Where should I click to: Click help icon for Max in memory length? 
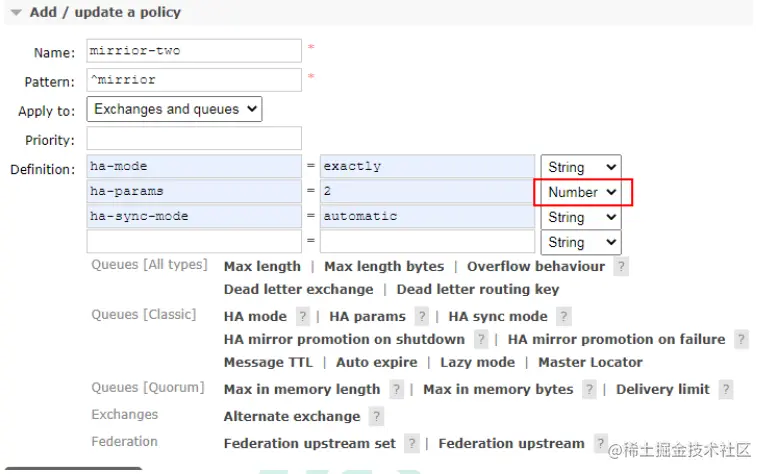(x=397, y=390)
